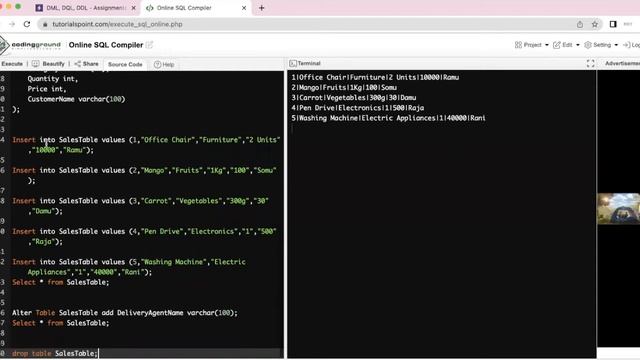Click terminal row '3|Carrot|Vegetables'

tap(353, 98)
